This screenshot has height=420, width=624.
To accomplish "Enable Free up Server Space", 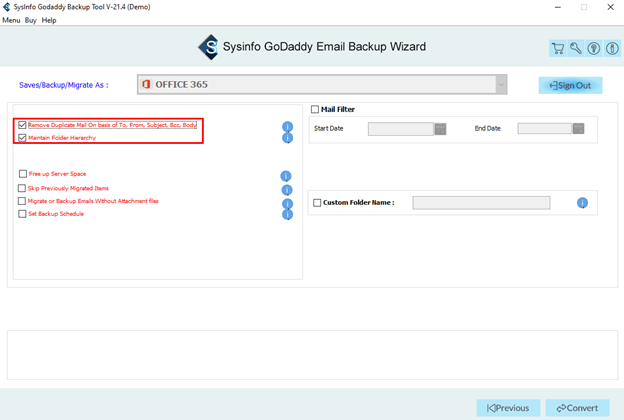I will pyautogui.click(x=23, y=174).
